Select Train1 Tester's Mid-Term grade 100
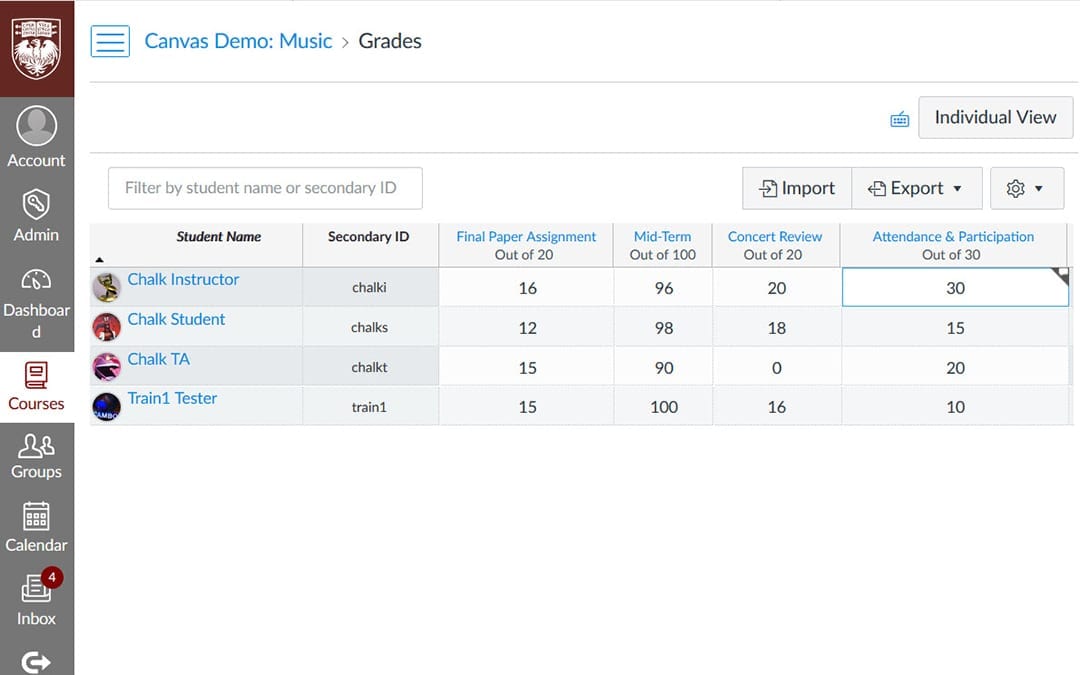 coord(663,406)
